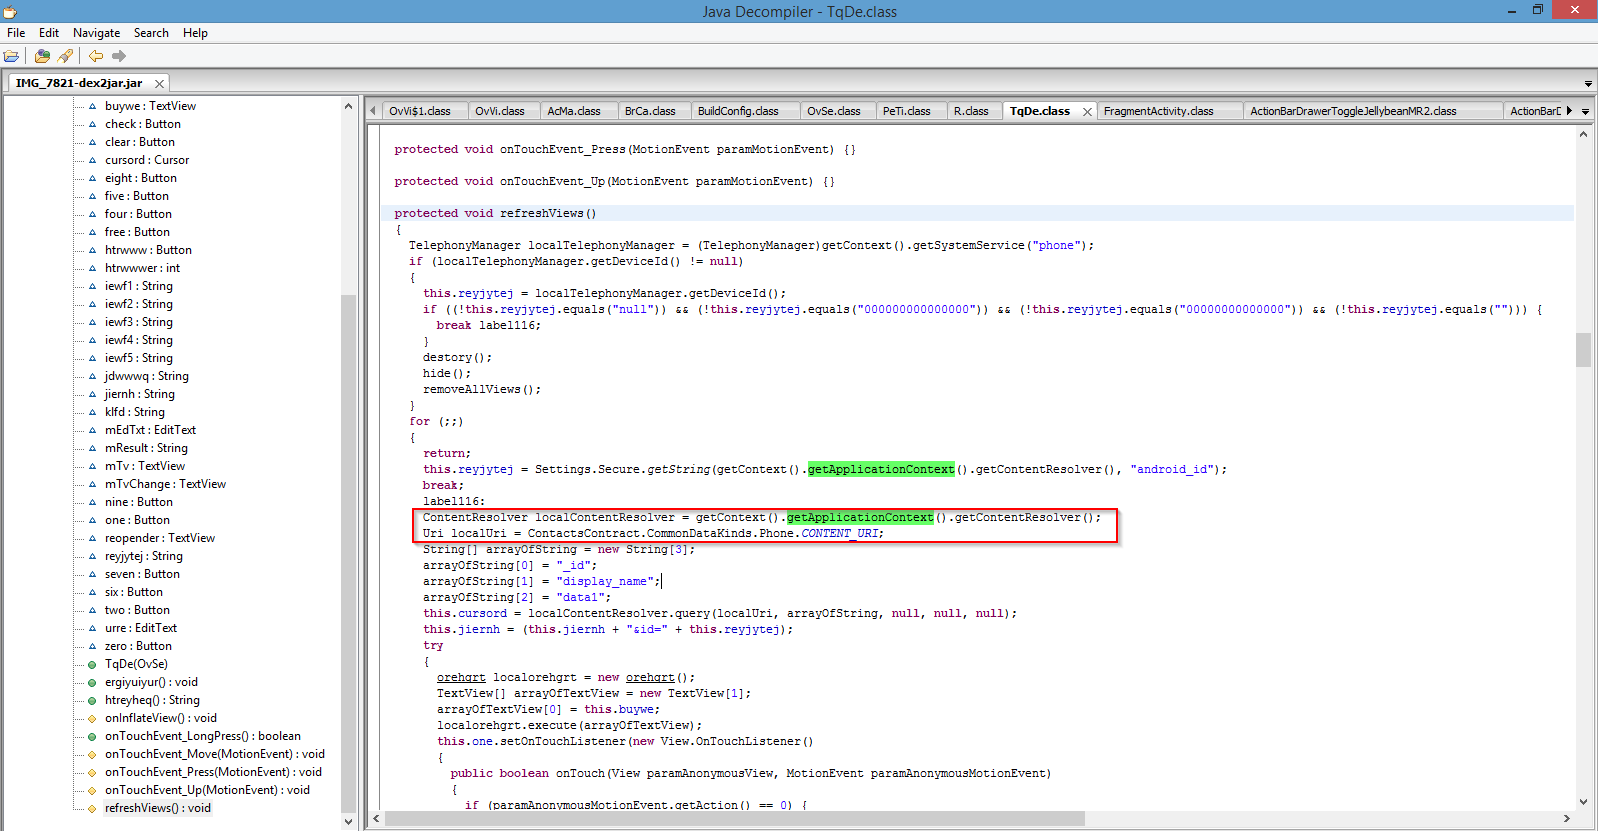Click the Search flashlight toolbar icon
This screenshot has width=1598, height=831.
click(x=66, y=56)
